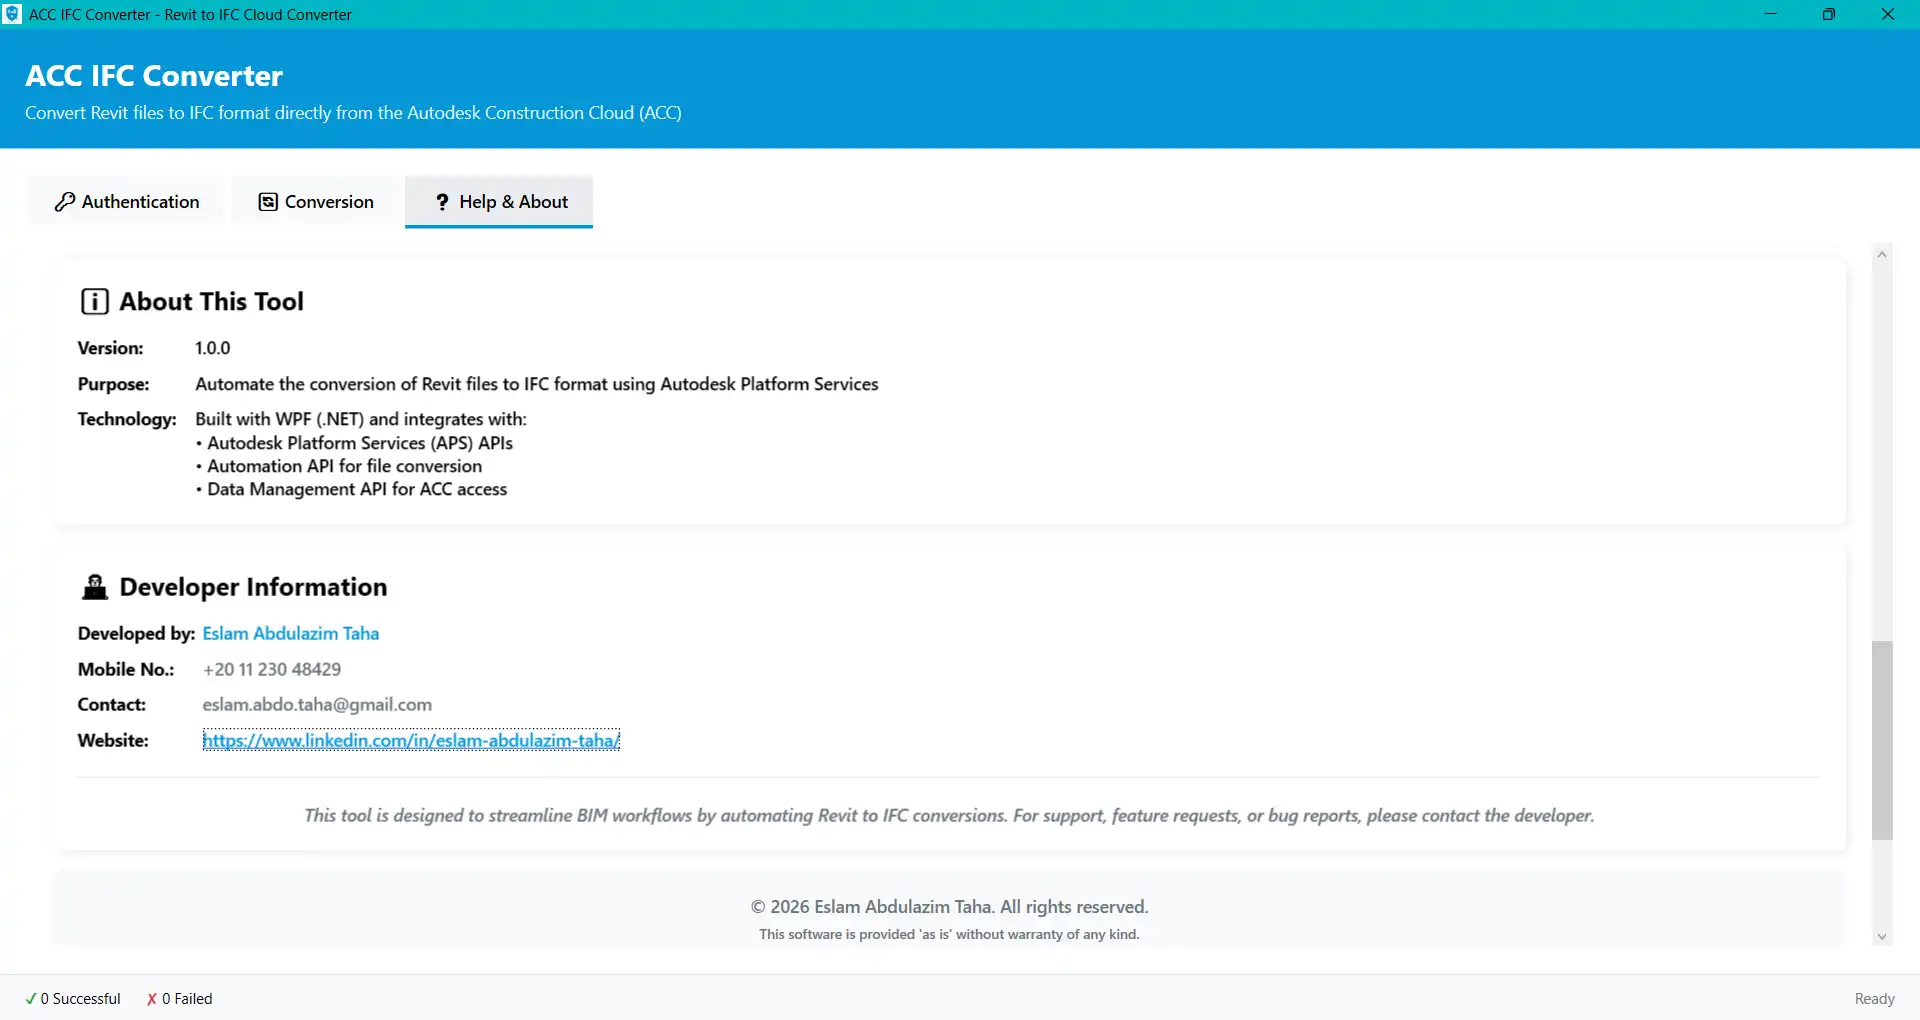
Task: Click the ACC IFC Converter header title
Action: (153, 75)
